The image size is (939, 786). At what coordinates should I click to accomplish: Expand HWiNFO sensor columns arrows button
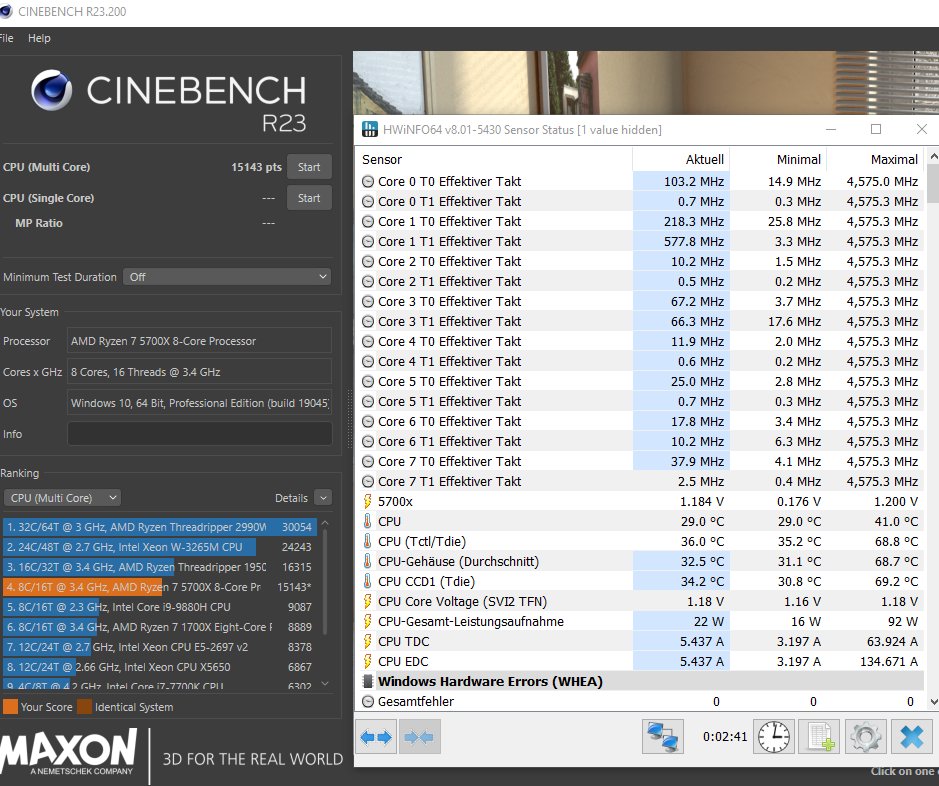[376, 737]
